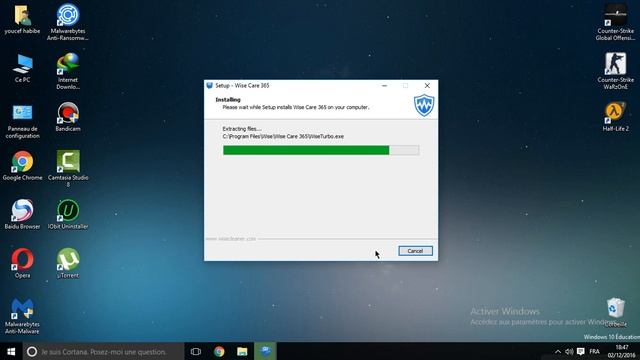
Task: Click the 'Installing' heading text
Action: [x=228, y=100]
